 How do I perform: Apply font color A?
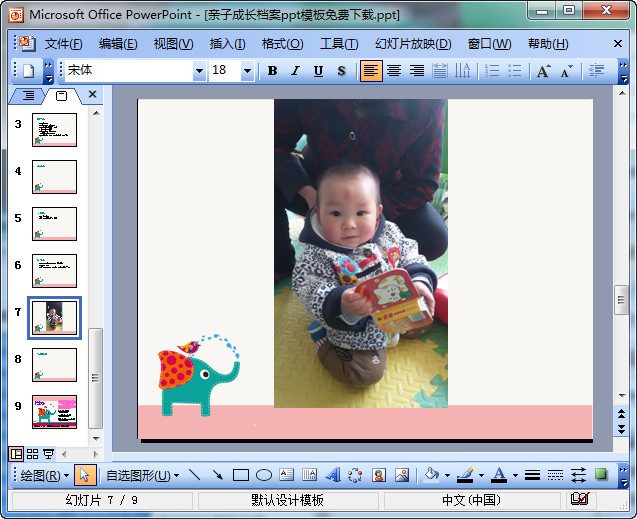[499, 475]
